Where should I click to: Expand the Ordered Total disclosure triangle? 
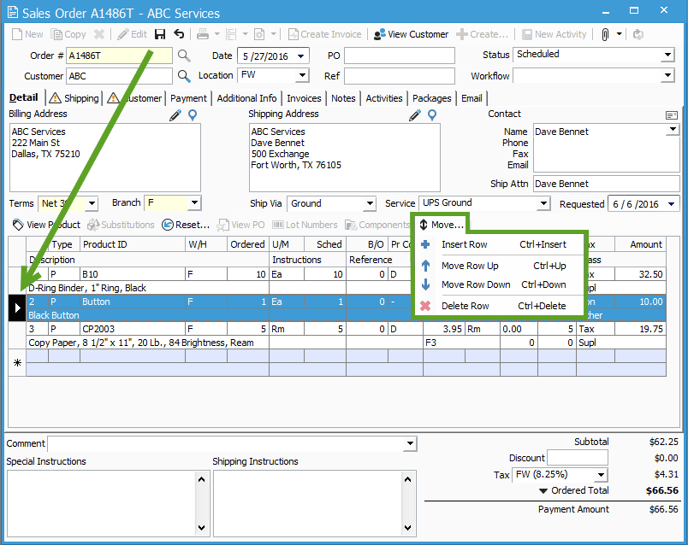(543, 491)
